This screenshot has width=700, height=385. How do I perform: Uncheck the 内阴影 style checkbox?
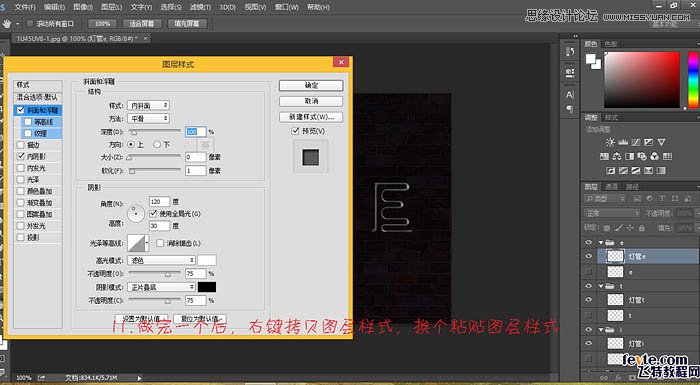tap(21, 156)
